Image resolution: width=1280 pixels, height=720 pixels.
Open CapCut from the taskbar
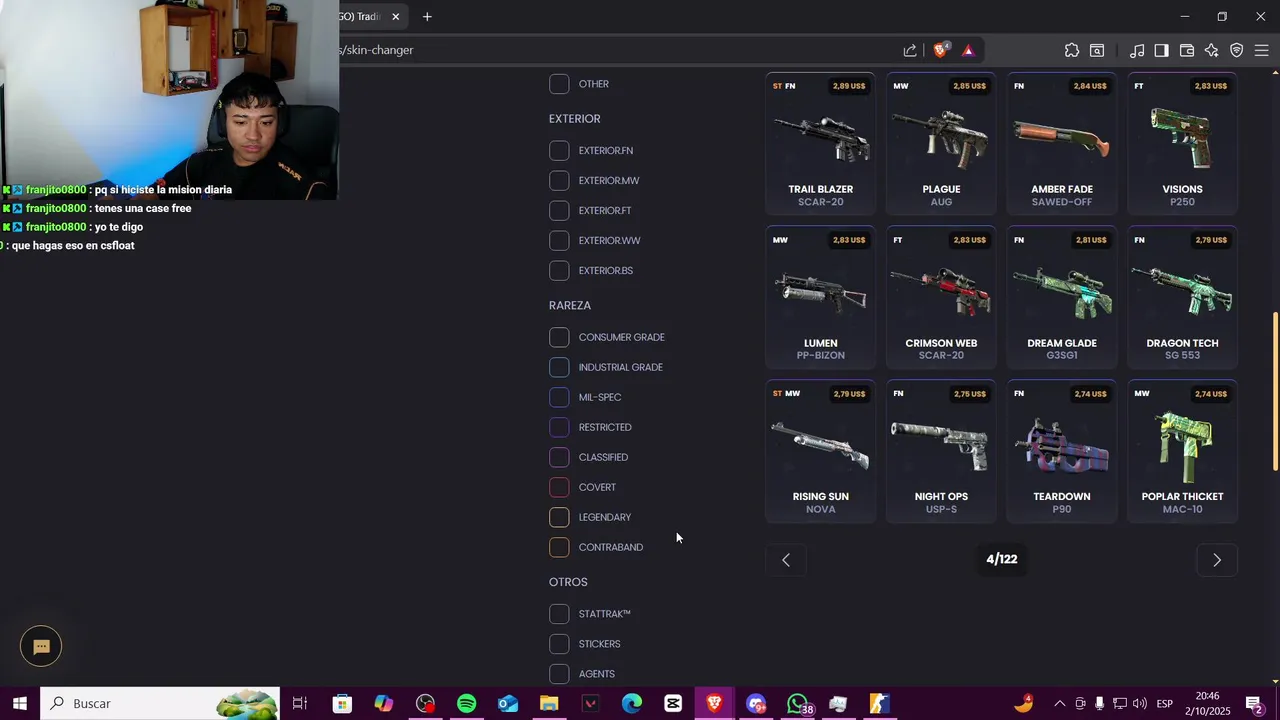pyautogui.click(x=673, y=704)
